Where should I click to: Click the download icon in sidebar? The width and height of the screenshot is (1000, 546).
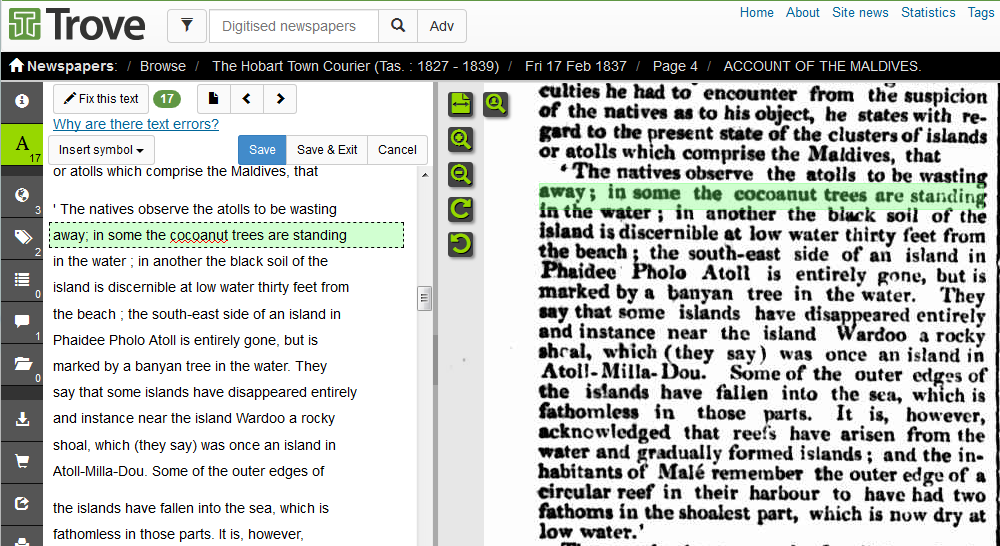(21, 419)
